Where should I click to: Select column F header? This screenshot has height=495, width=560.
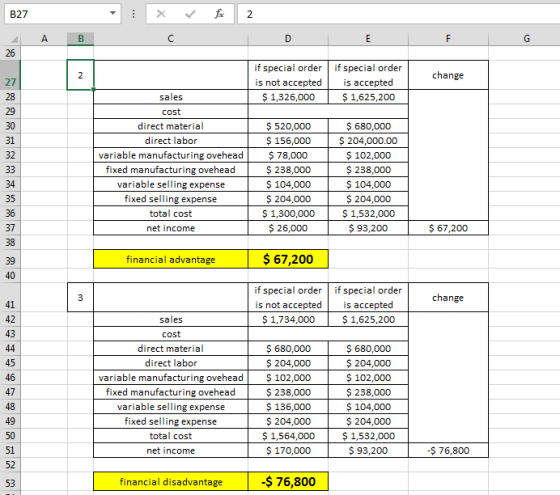pos(448,39)
